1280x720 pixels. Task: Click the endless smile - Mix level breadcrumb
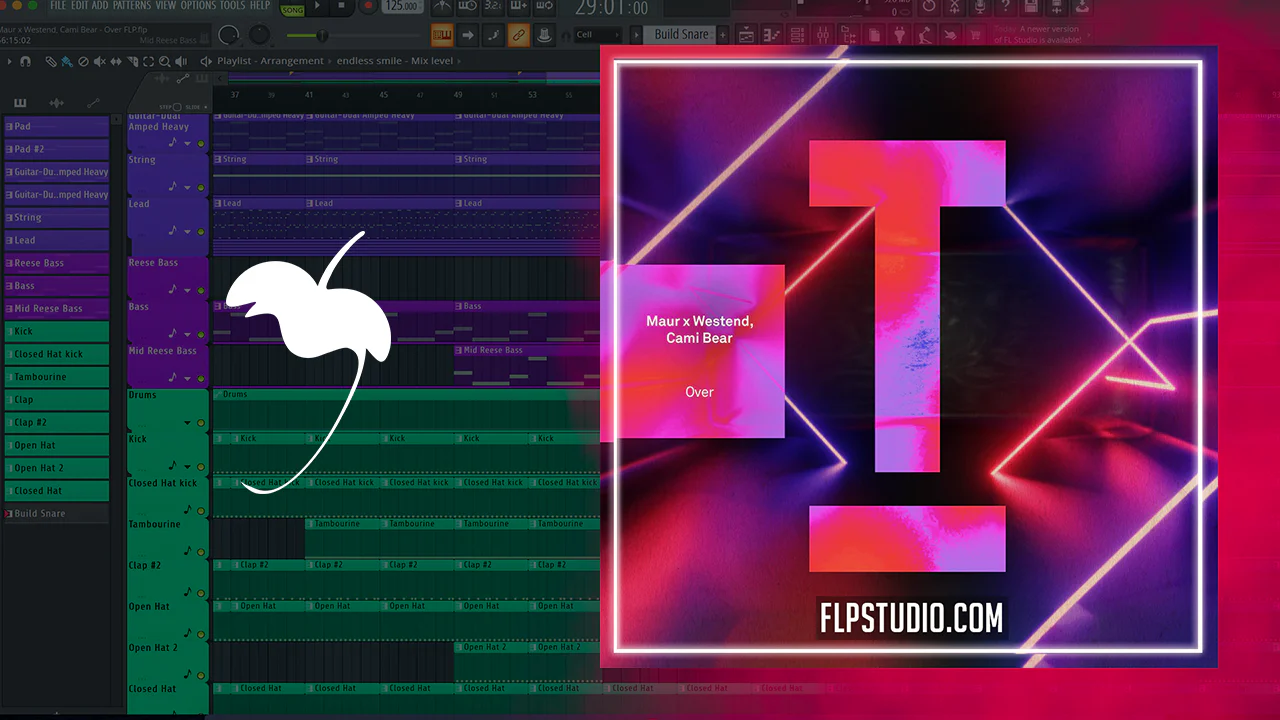[x=395, y=61]
